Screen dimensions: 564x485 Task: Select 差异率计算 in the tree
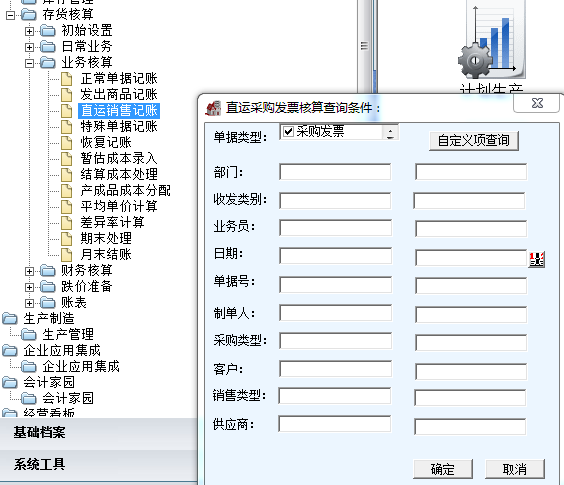coord(113,222)
